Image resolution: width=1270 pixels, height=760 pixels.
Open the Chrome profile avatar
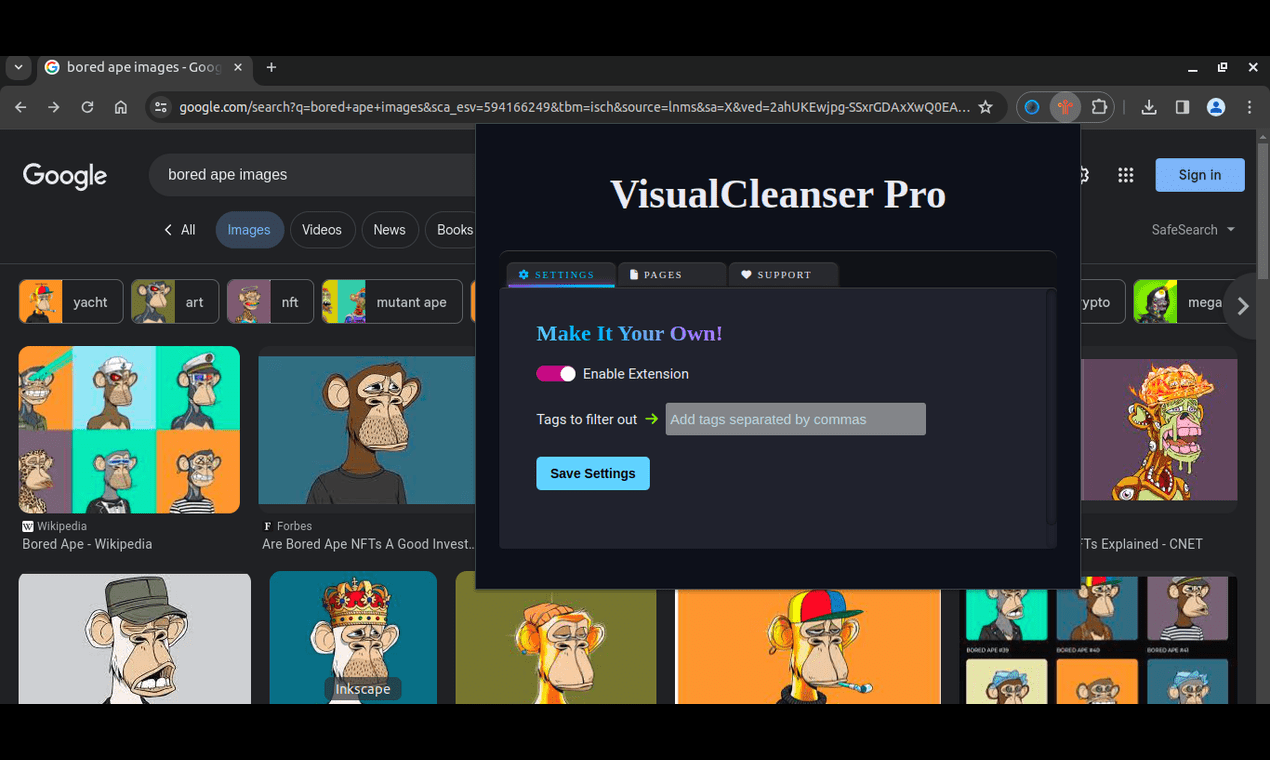(x=1216, y=107)
